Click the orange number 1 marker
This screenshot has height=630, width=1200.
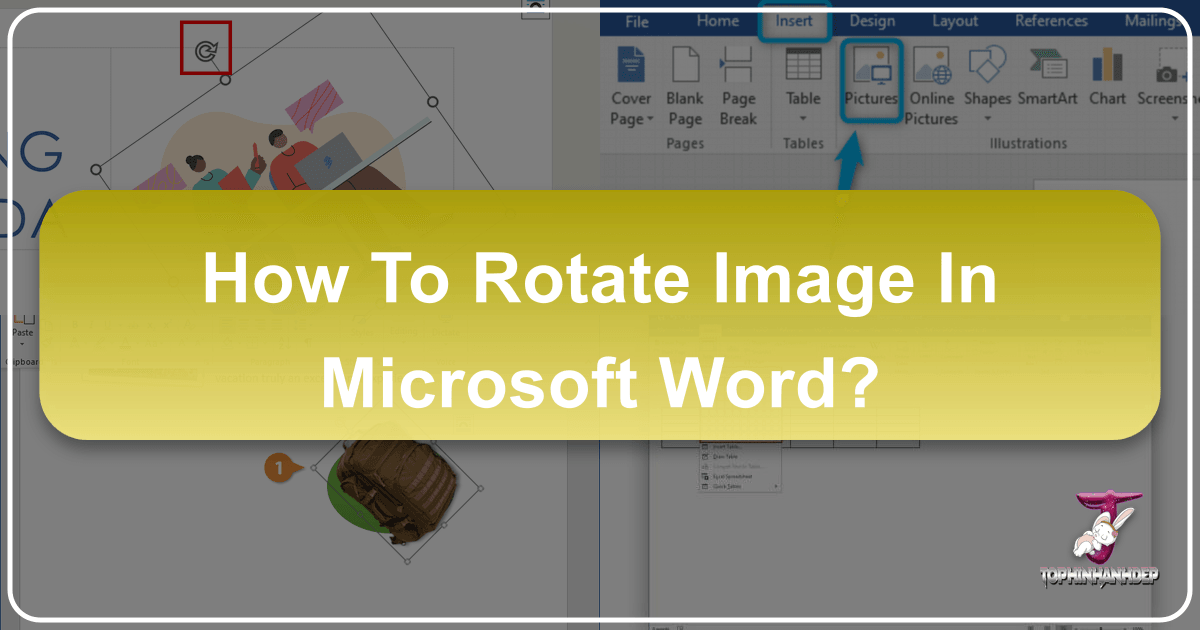[276, 466]
